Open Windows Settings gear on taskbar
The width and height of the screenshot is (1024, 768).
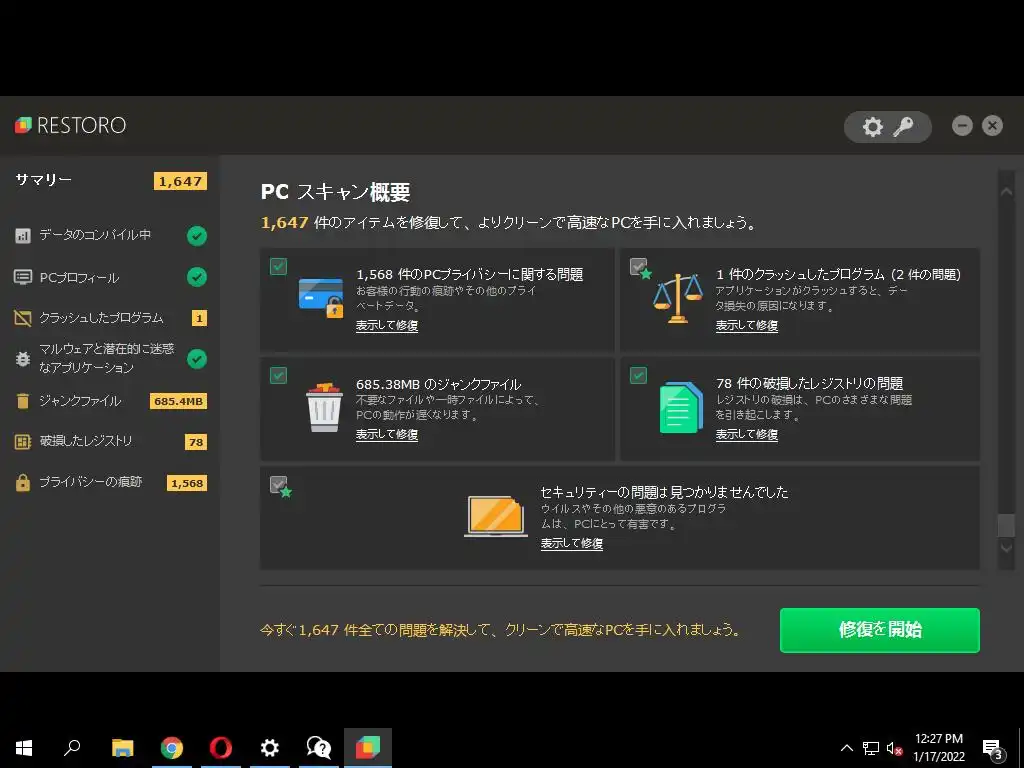point(270,748)
